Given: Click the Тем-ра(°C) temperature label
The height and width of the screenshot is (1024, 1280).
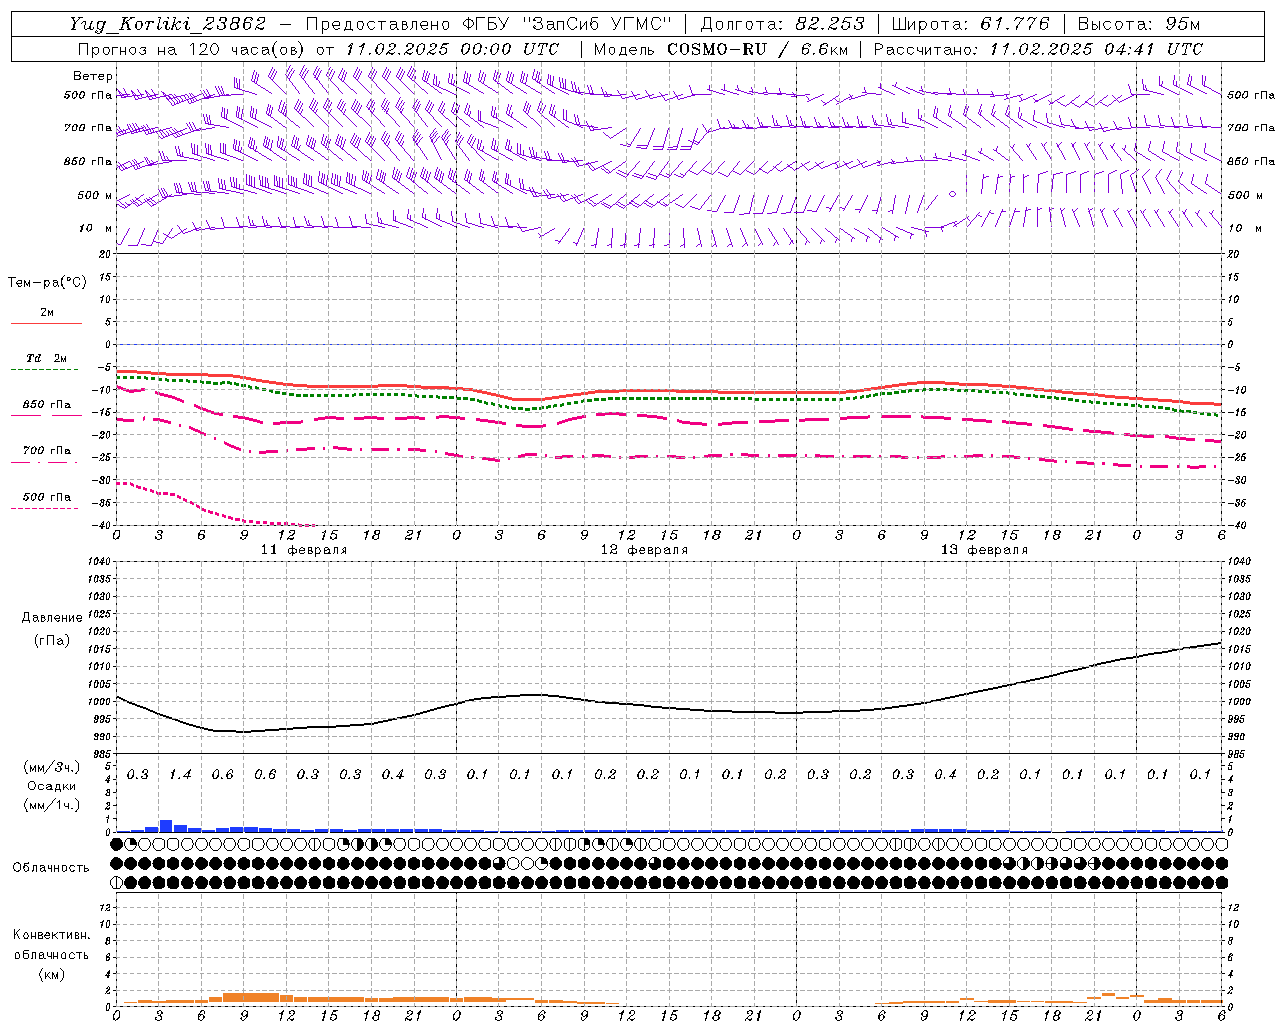Looking at the screenshot, I should pos(47,283).
